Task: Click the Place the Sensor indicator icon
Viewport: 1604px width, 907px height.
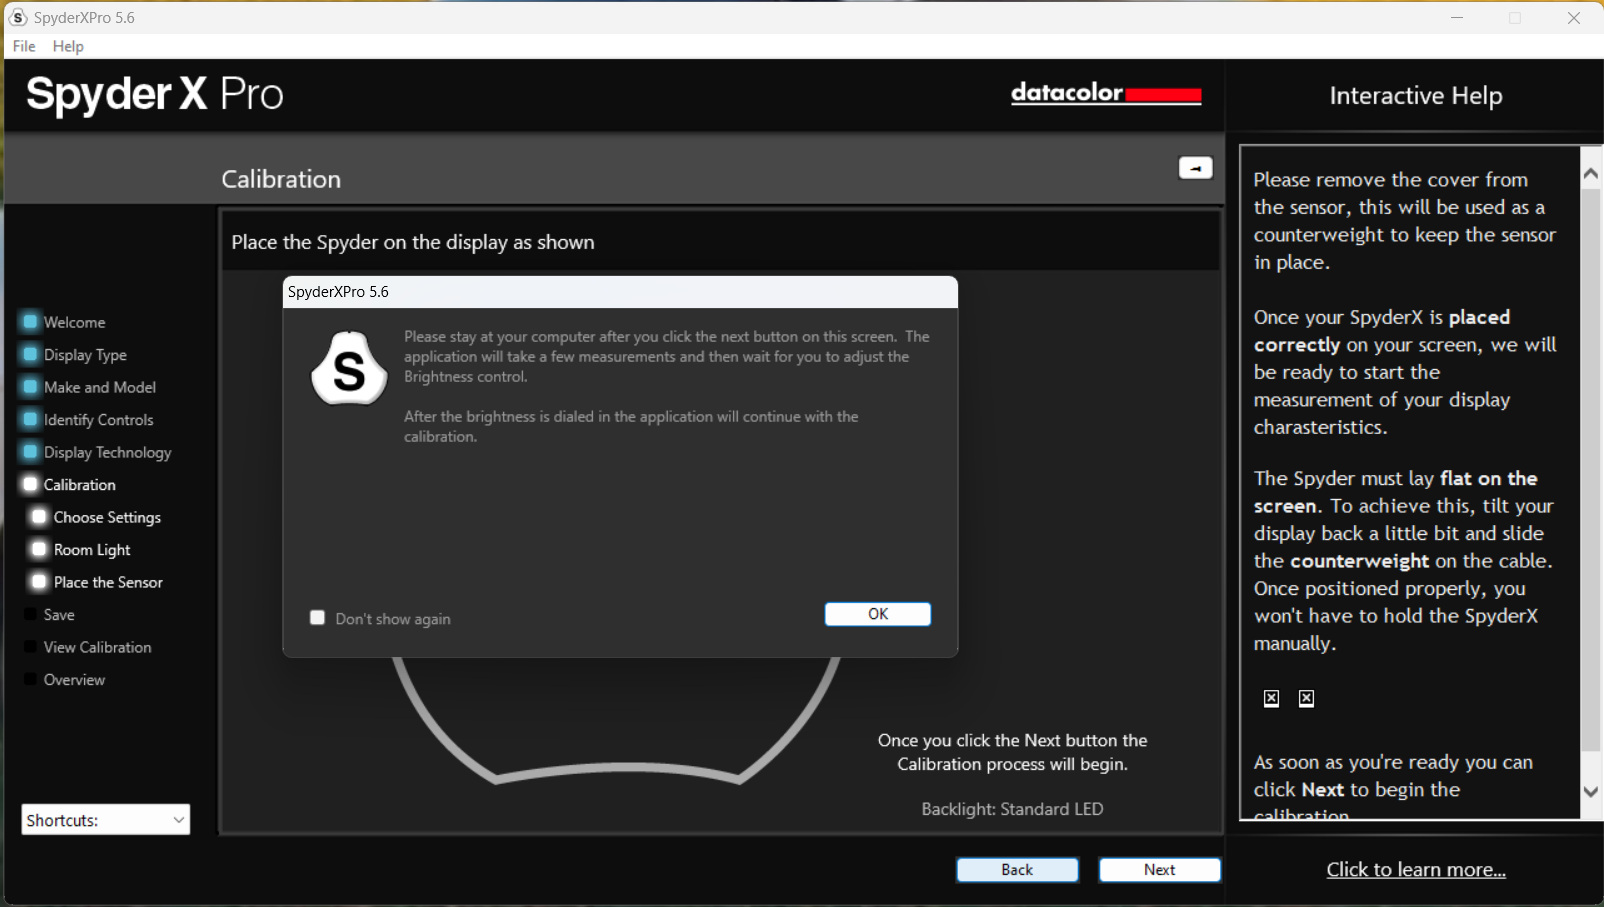Action: (x=39, y=582)
